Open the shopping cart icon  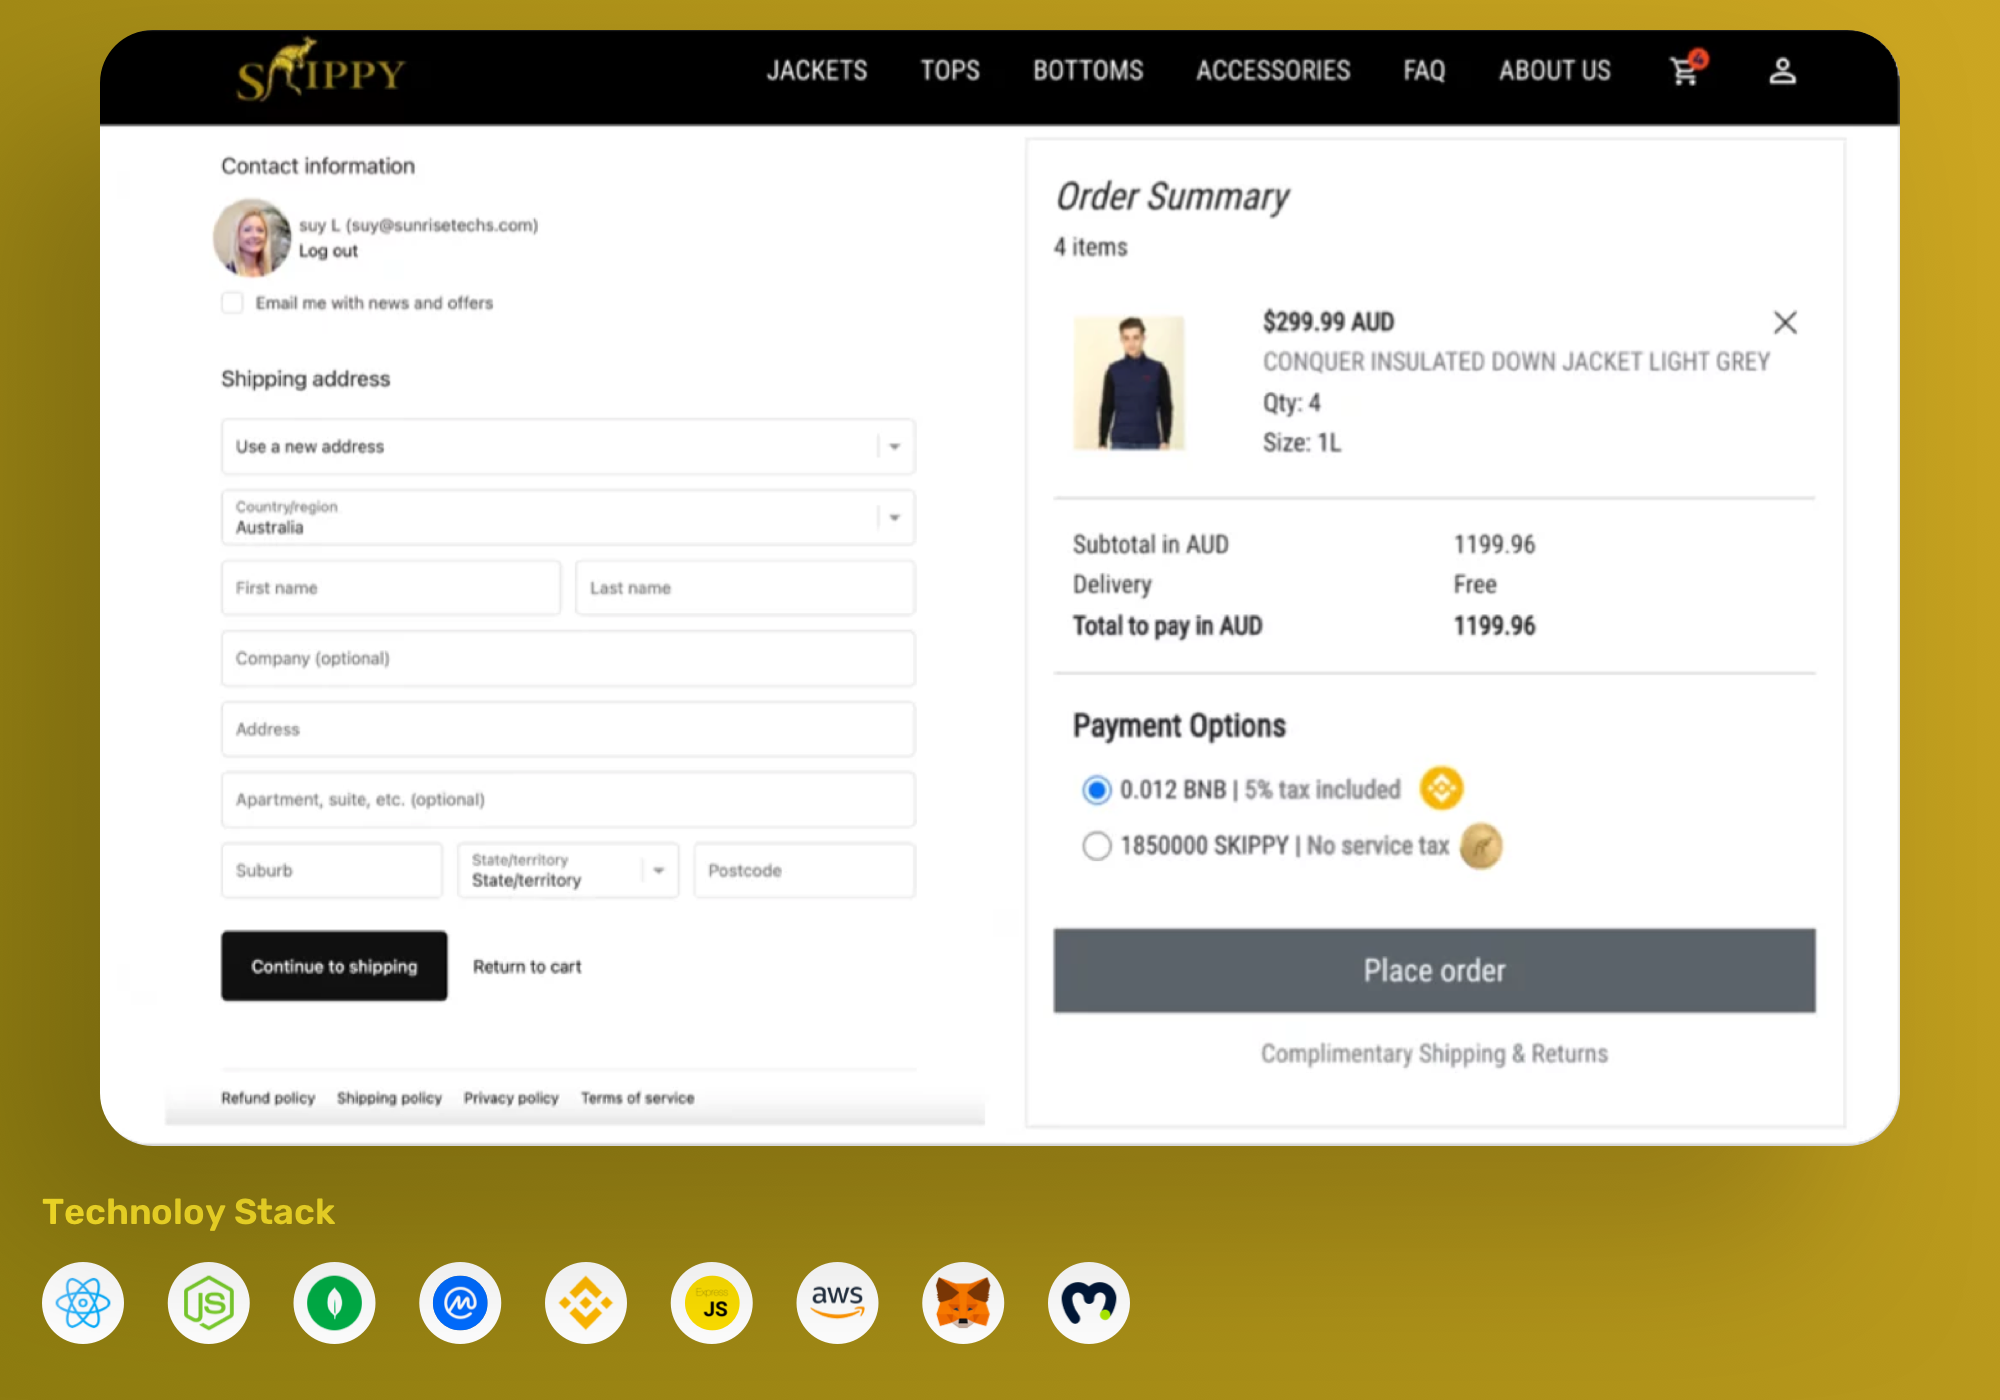pyautogui.click(x=1685, y=71)
